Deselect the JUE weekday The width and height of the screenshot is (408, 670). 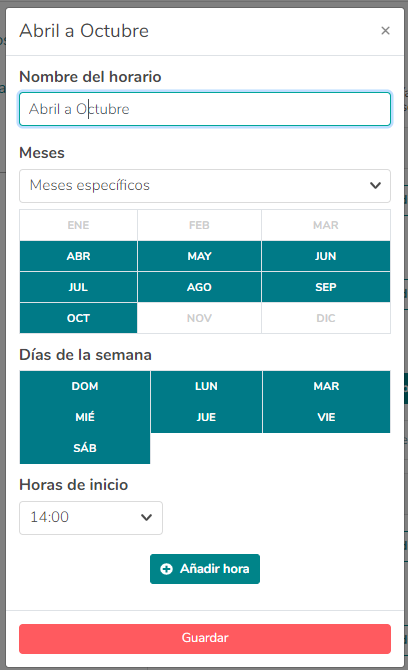tap(206, 417)
